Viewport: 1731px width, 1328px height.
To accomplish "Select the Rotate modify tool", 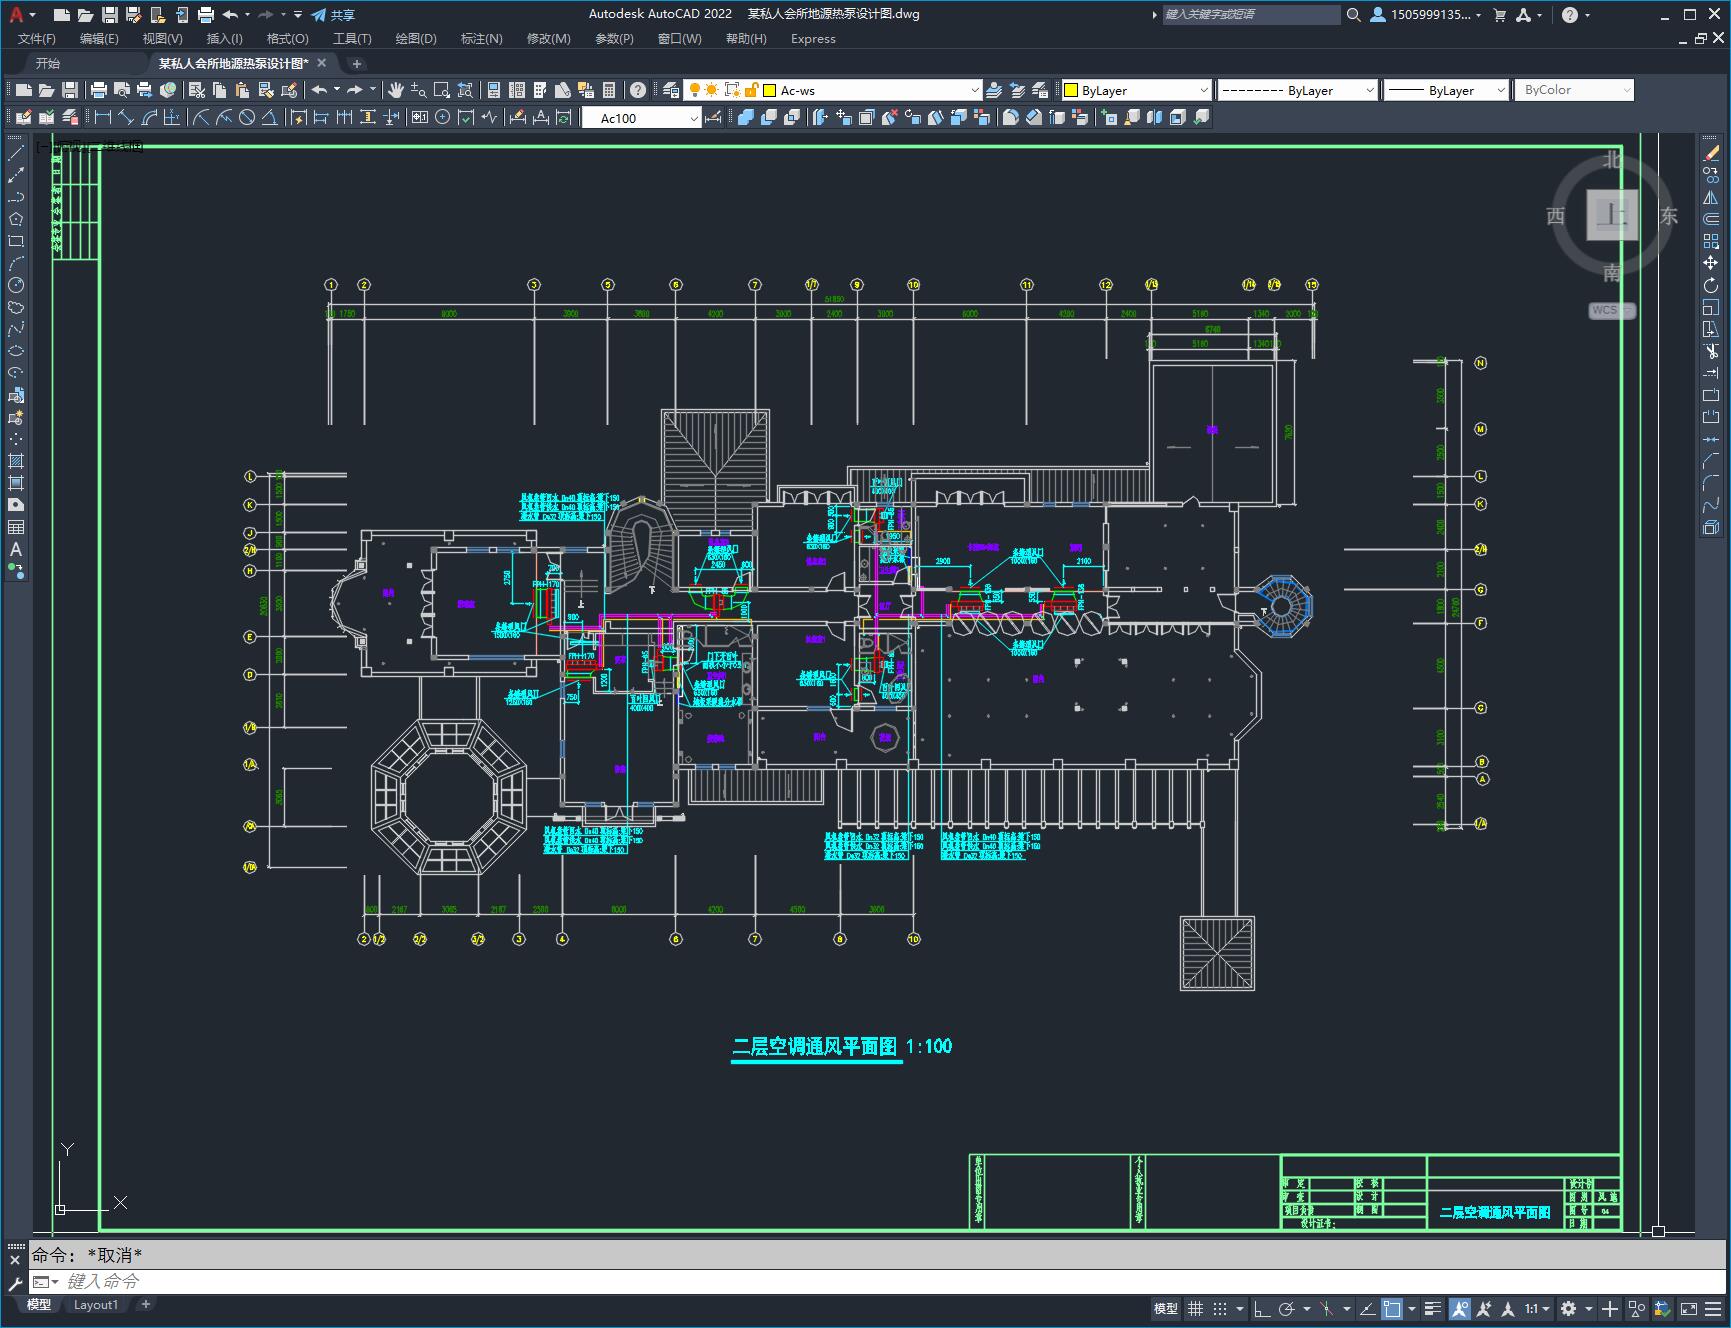I will point(1711,285).
